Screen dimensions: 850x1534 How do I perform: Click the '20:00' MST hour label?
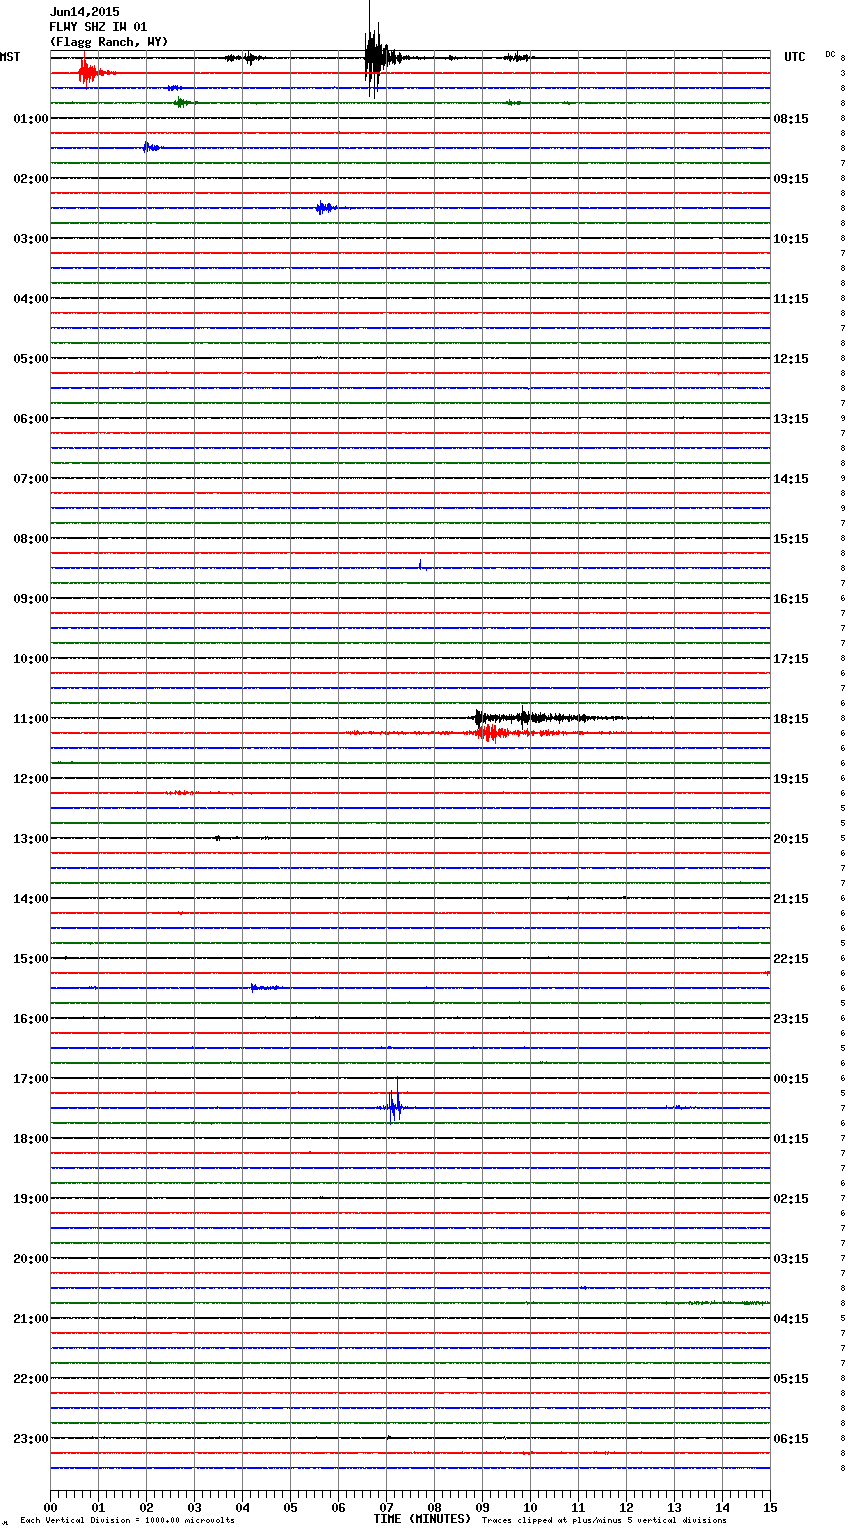[31, 1259]
